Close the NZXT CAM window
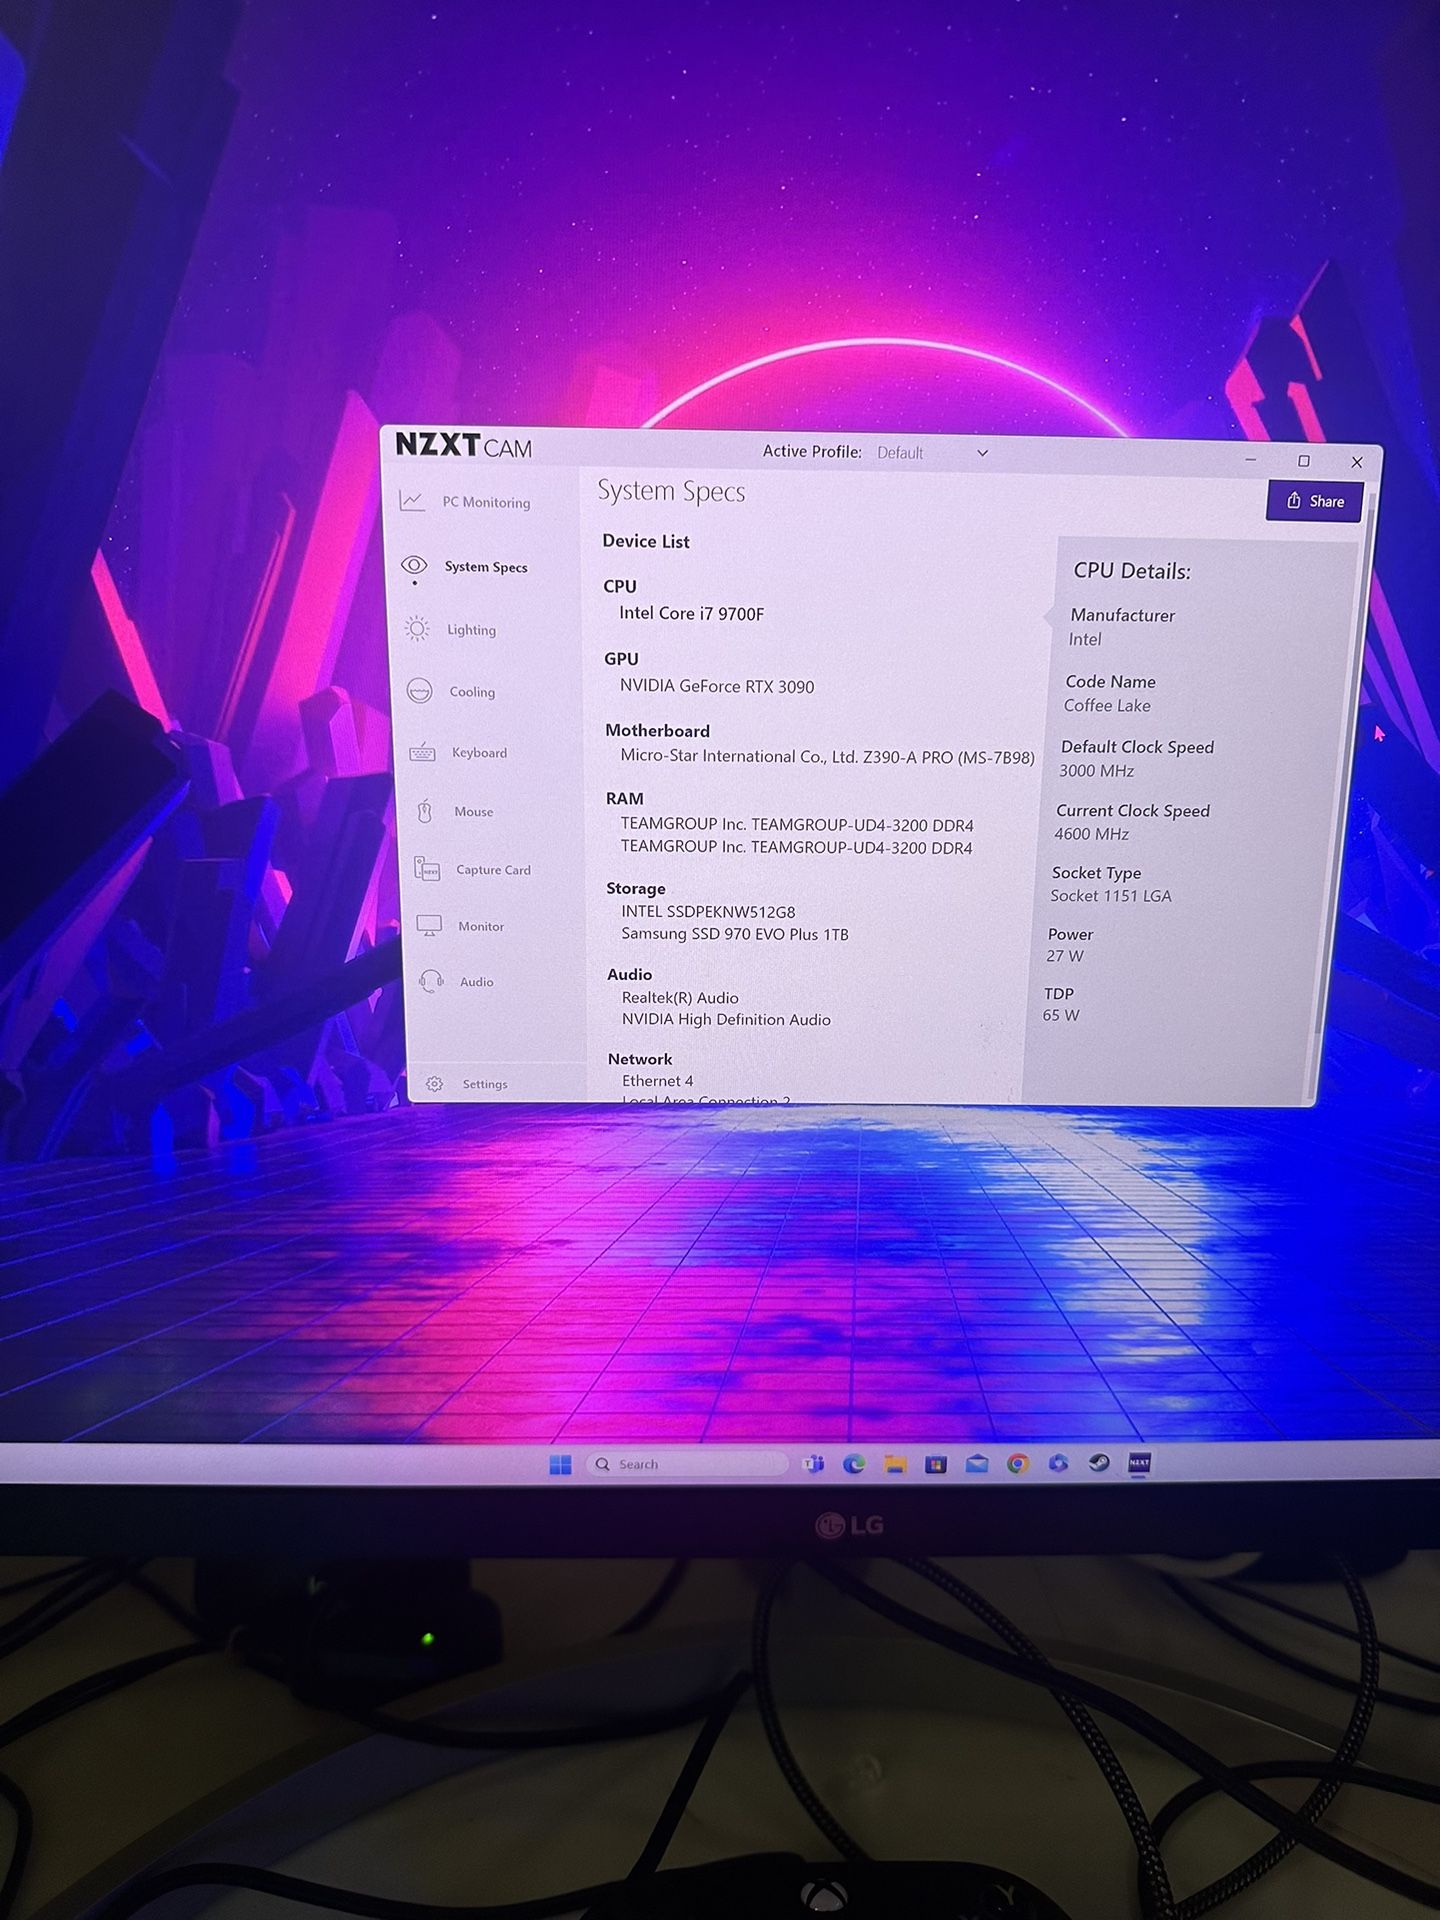The image size is (1440, 1920). (x=1356, y=462)
